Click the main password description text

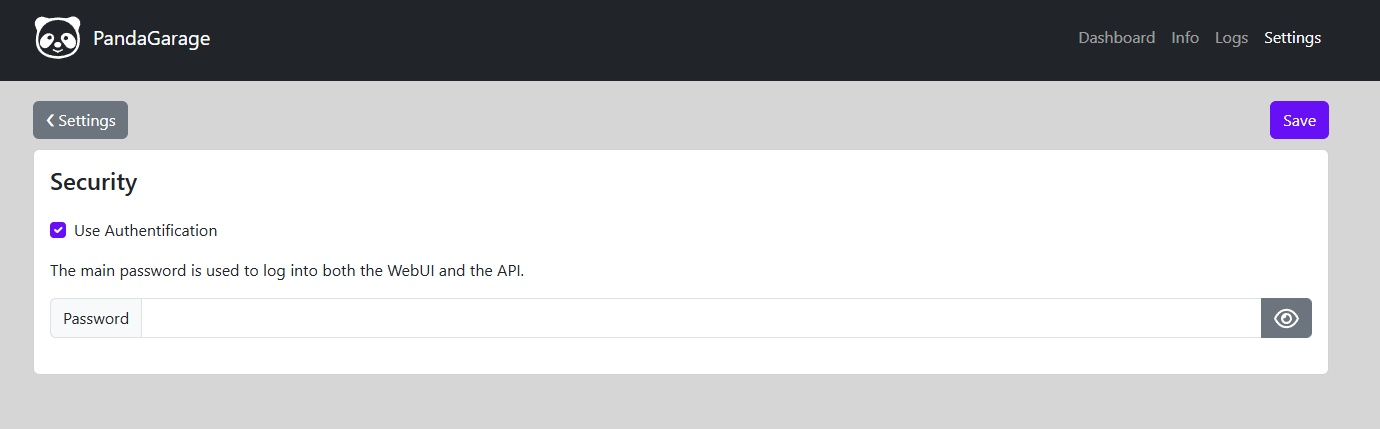tap(287, 270)
